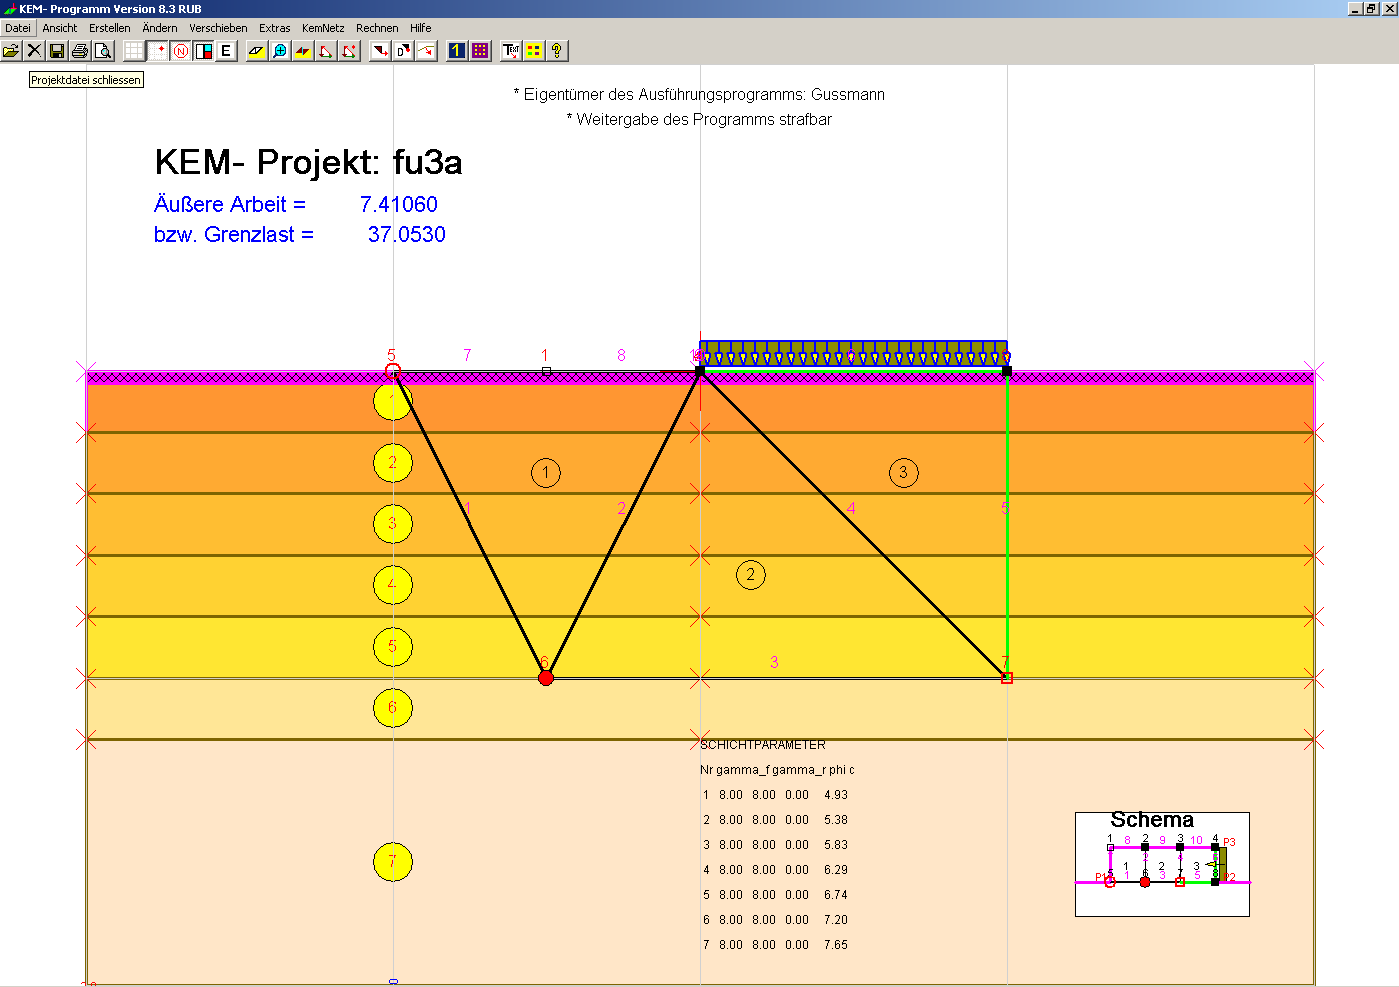1399x987 pixels.
Task: Click the D displacement icon
Action: 403,50
